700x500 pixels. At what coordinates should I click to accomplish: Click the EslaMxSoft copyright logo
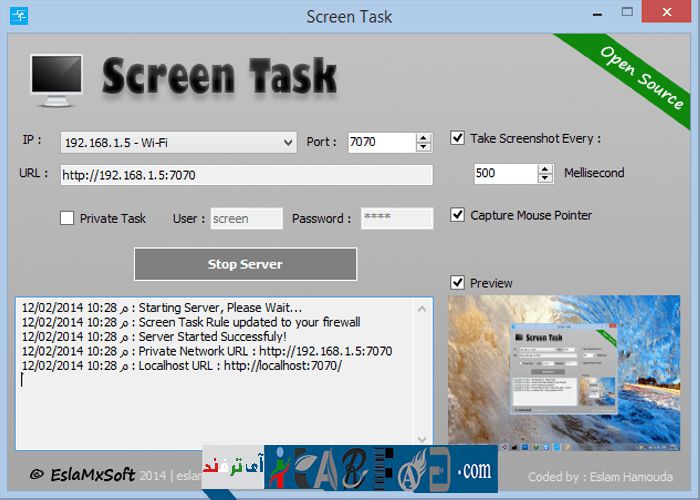coord(83,475)
